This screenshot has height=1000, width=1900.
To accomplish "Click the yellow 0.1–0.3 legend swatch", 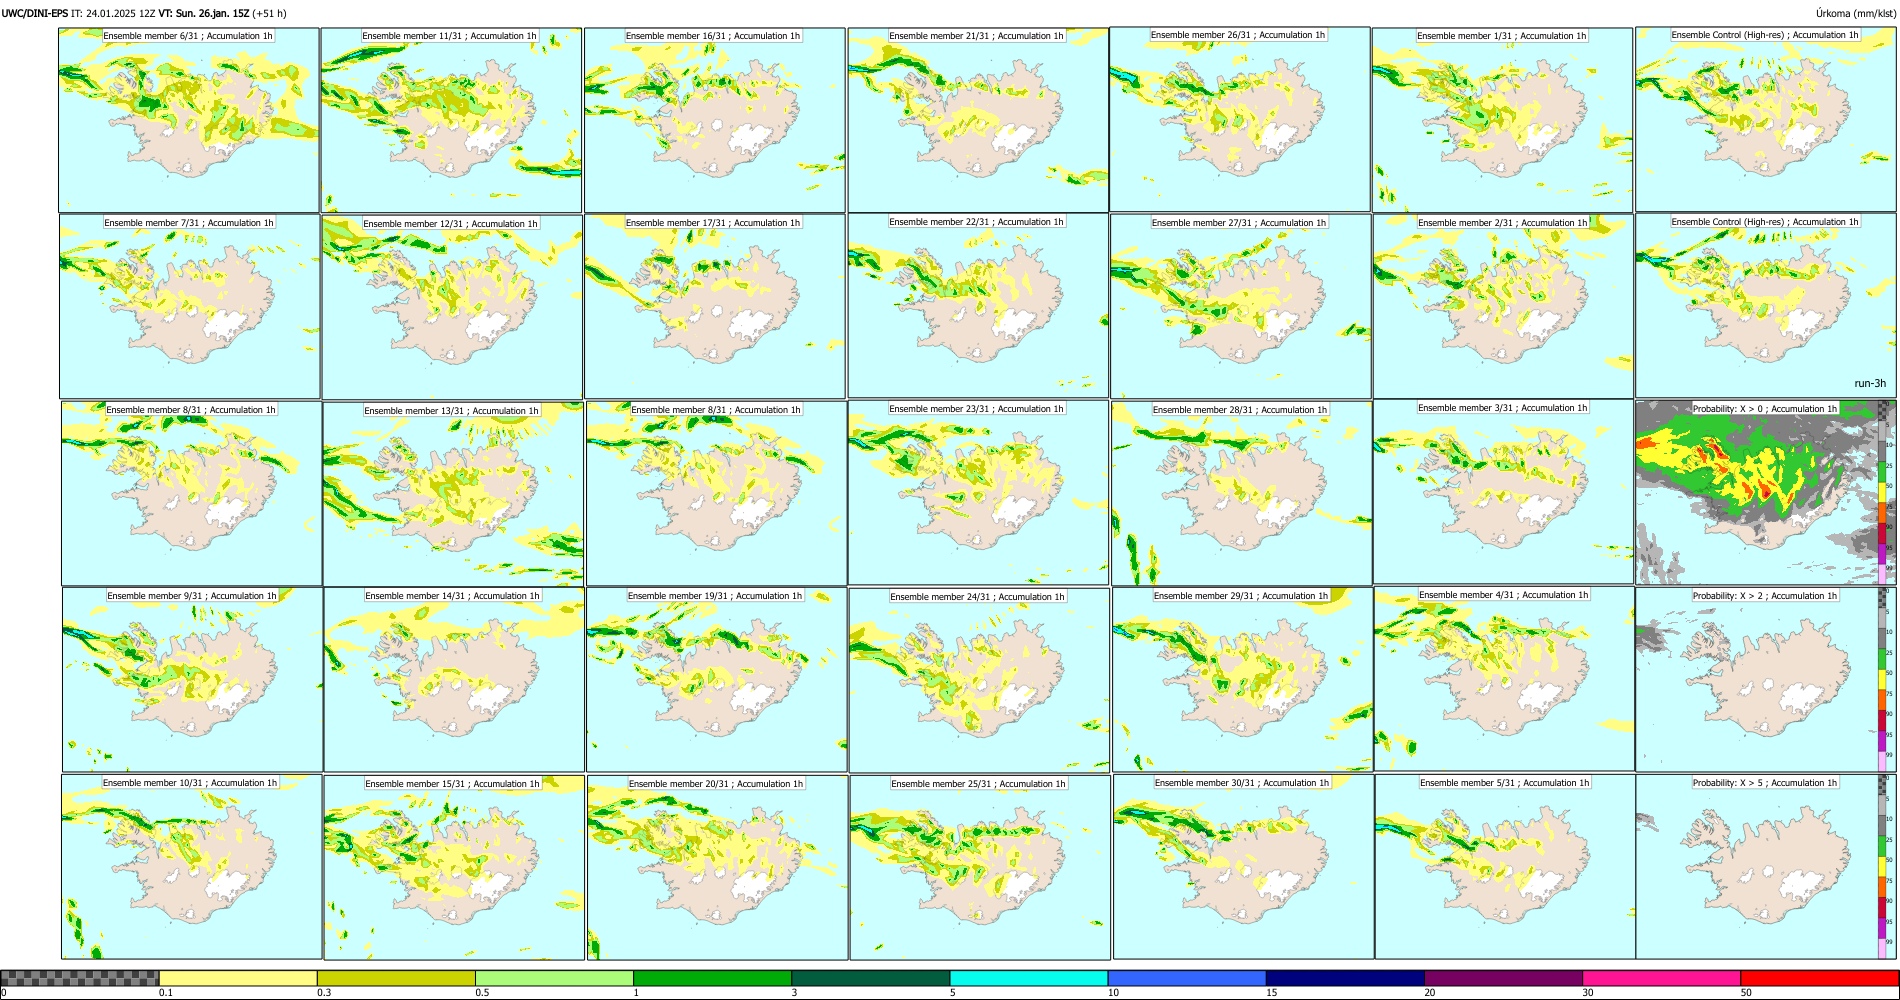I will coord(238,978).
